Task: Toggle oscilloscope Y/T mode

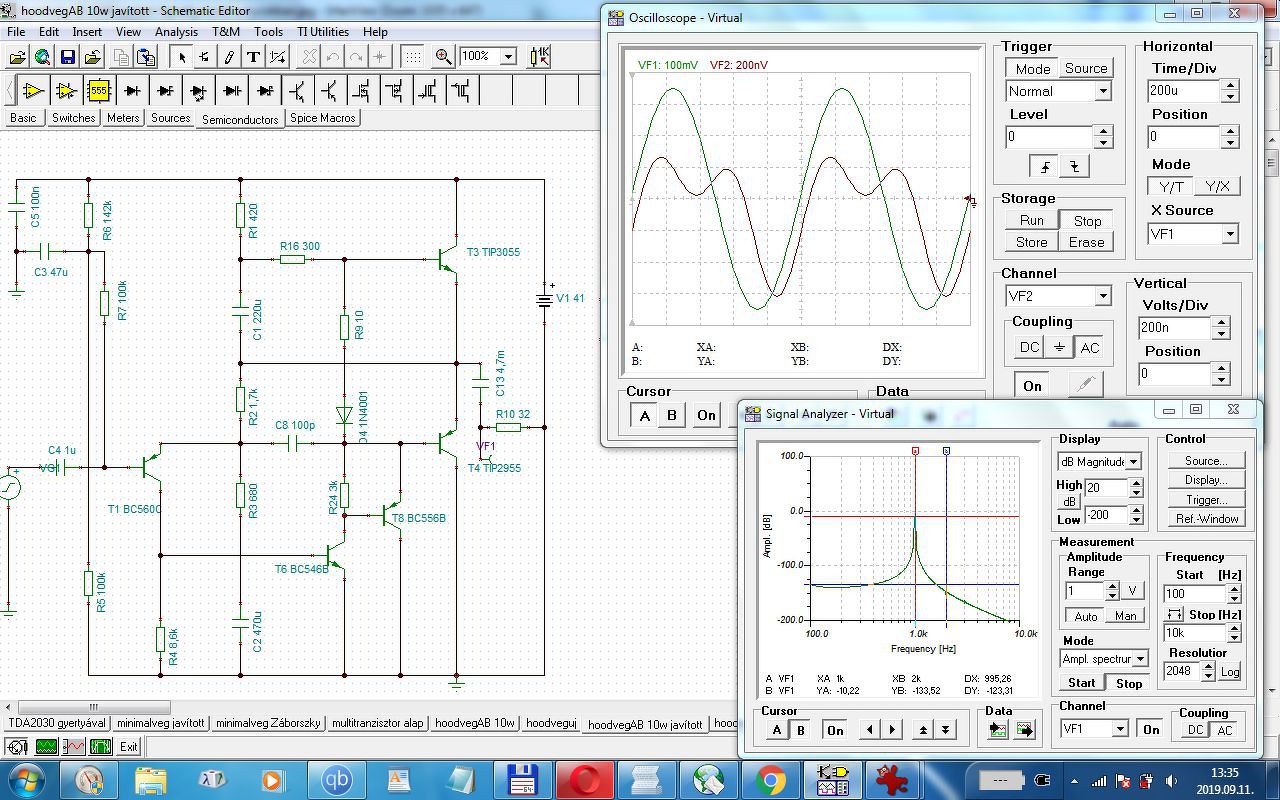Action: (1170, 187)
